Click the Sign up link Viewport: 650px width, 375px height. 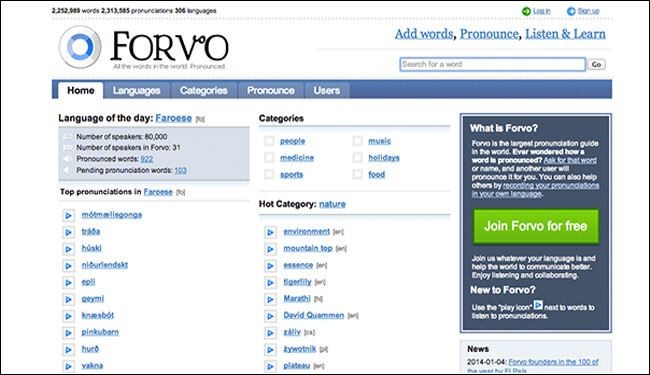[588, 11]
